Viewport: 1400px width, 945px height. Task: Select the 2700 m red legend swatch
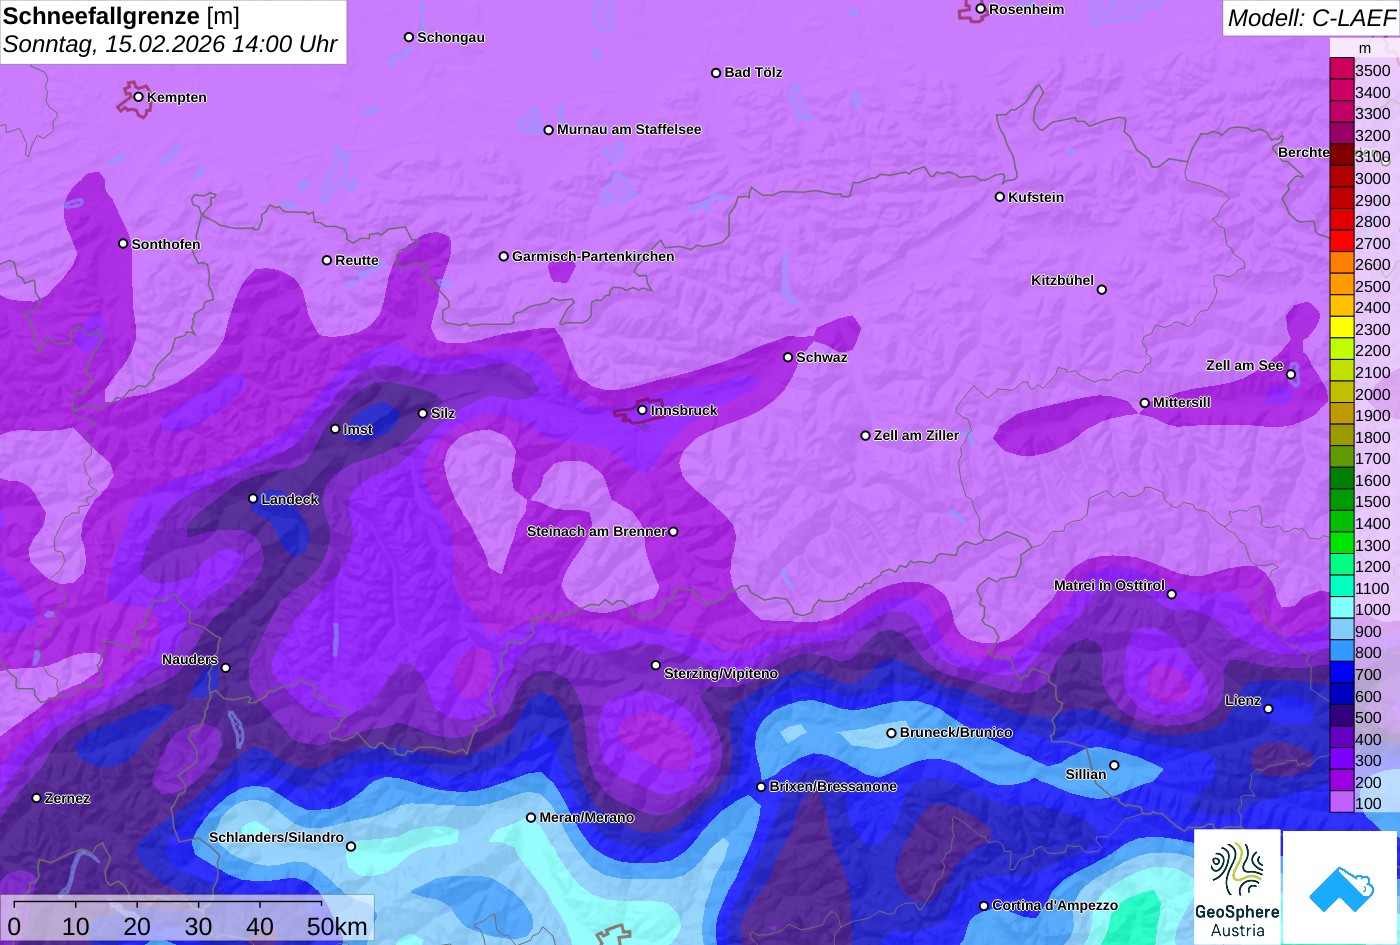(x=1342, y=241)
